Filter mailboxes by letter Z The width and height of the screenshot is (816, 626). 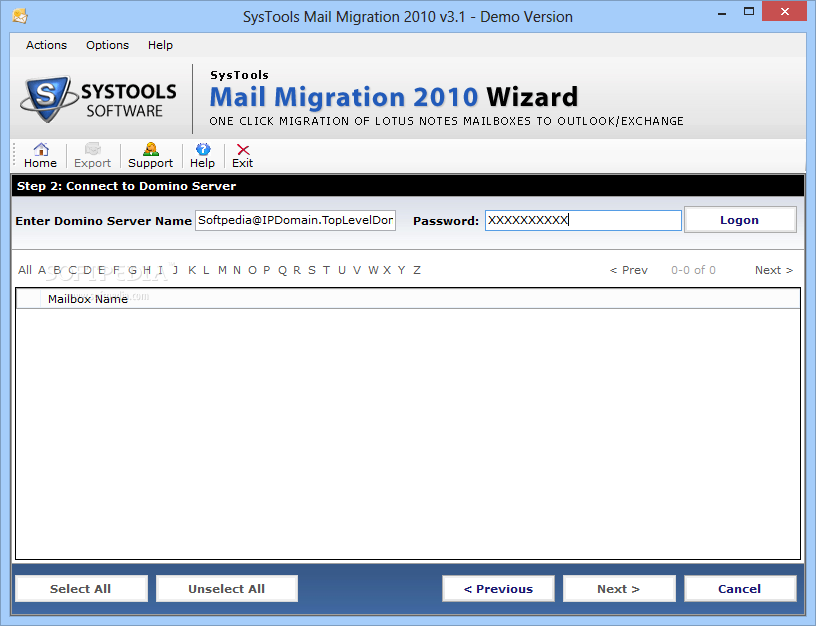[417, 270]
